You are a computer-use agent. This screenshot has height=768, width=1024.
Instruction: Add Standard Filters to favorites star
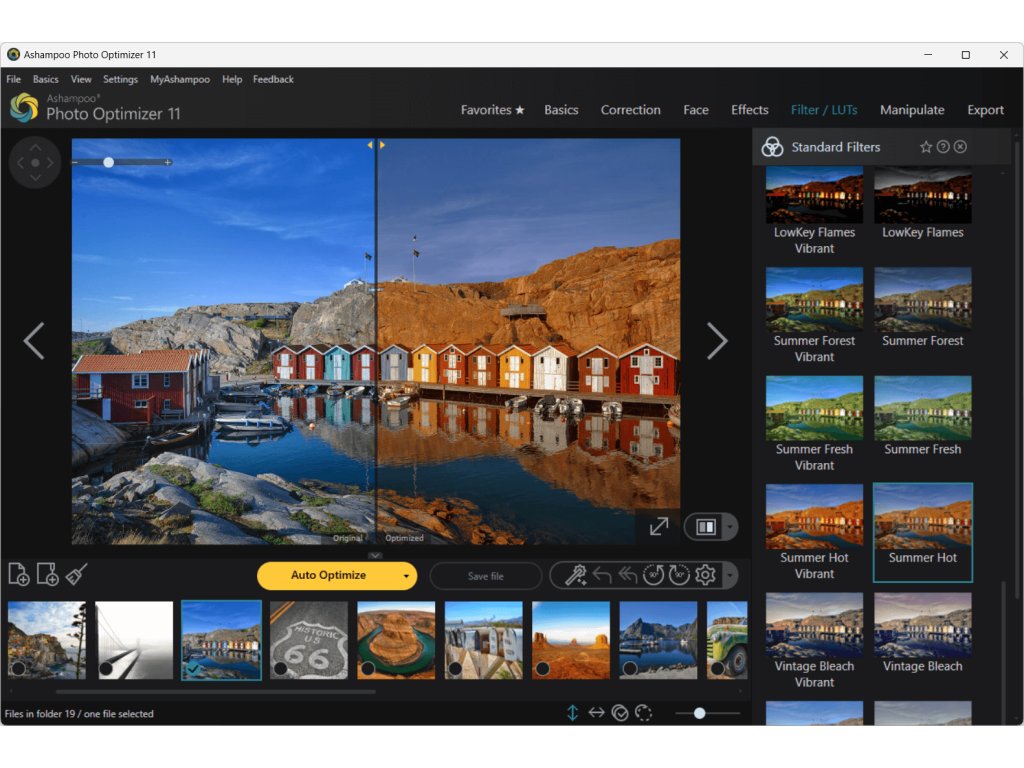point(926,147)
